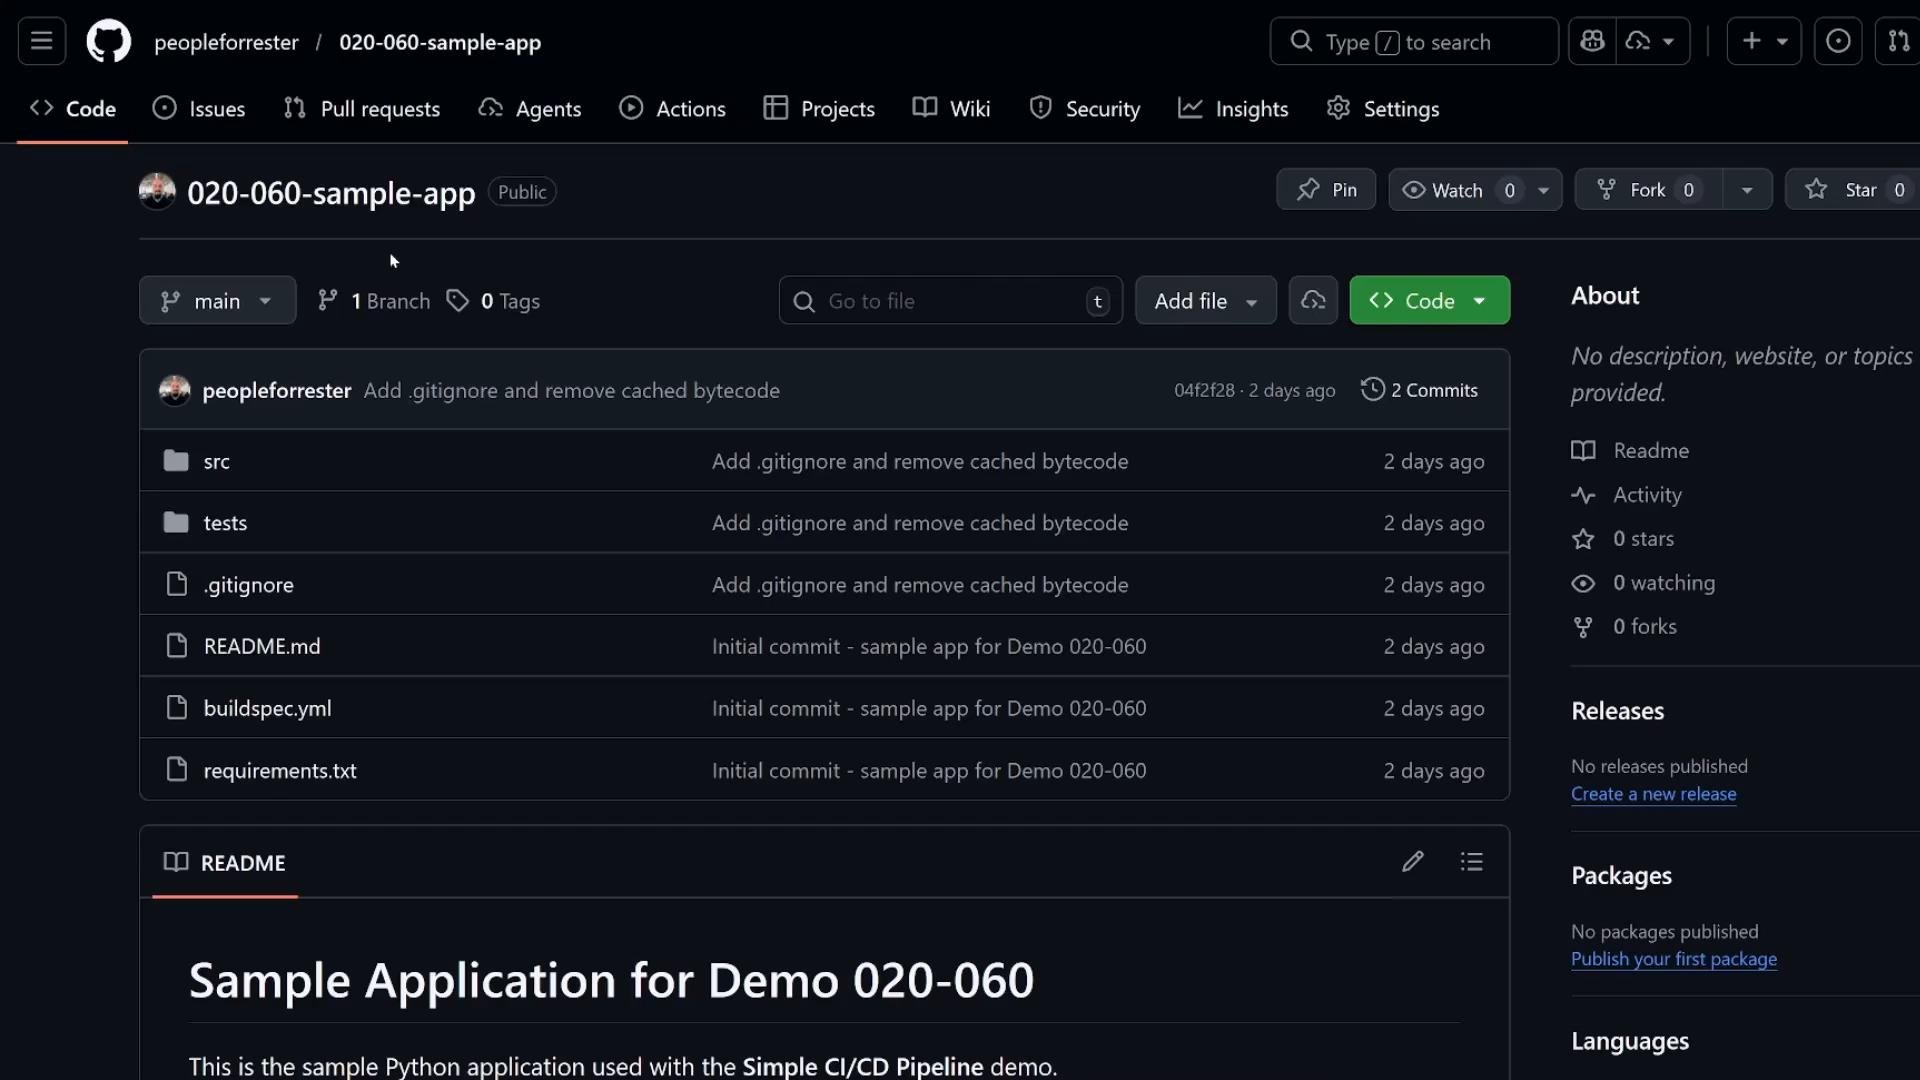Click Publish your first package link
The width and height of the screenshot is (1920, 1080).
1674,959
